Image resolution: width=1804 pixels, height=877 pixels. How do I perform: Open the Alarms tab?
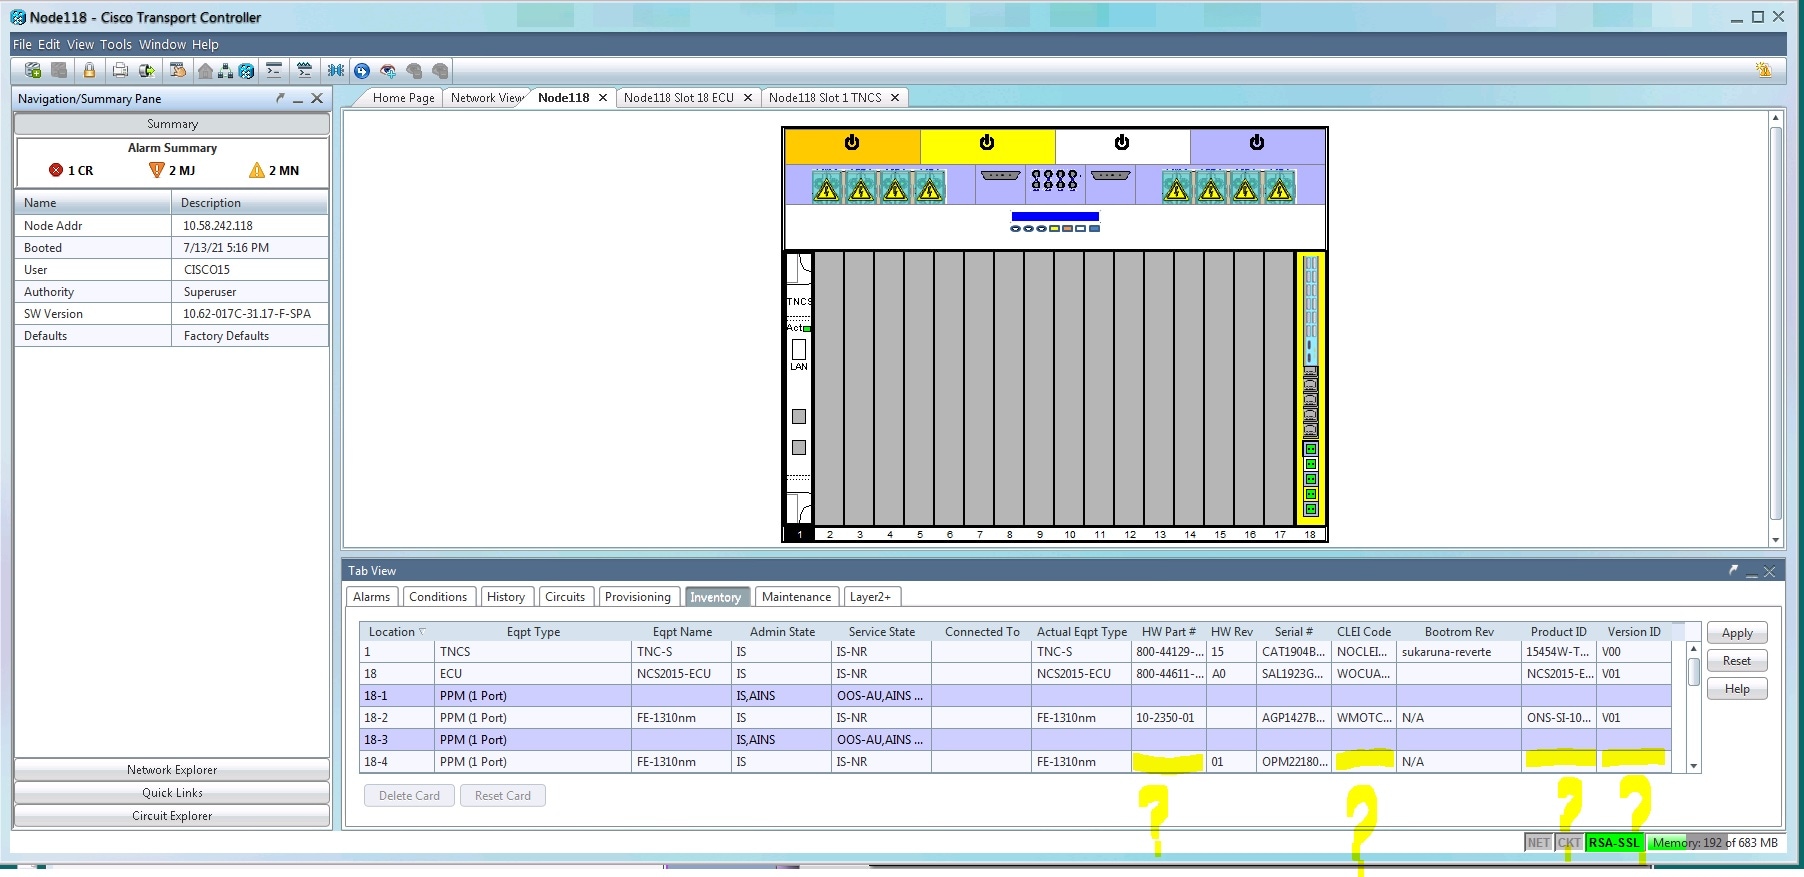371,597
